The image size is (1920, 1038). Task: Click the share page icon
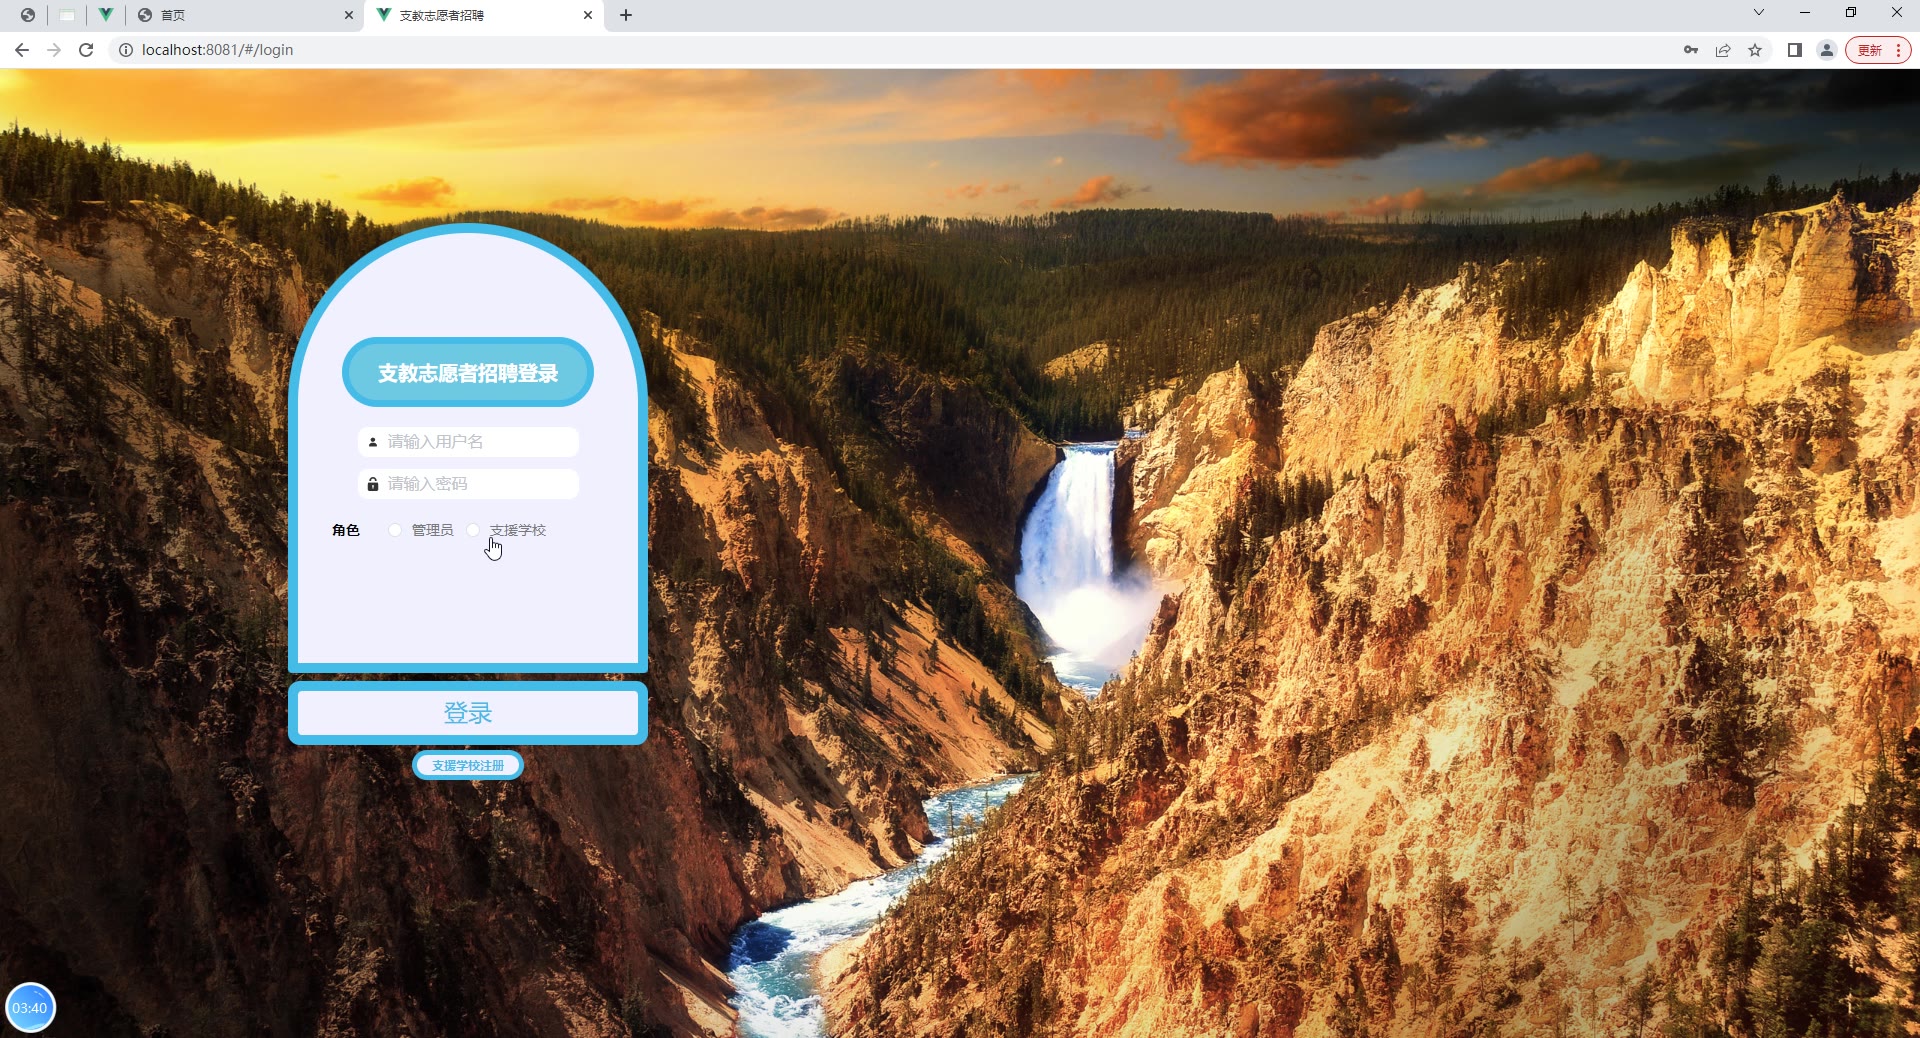(1723, 50)
